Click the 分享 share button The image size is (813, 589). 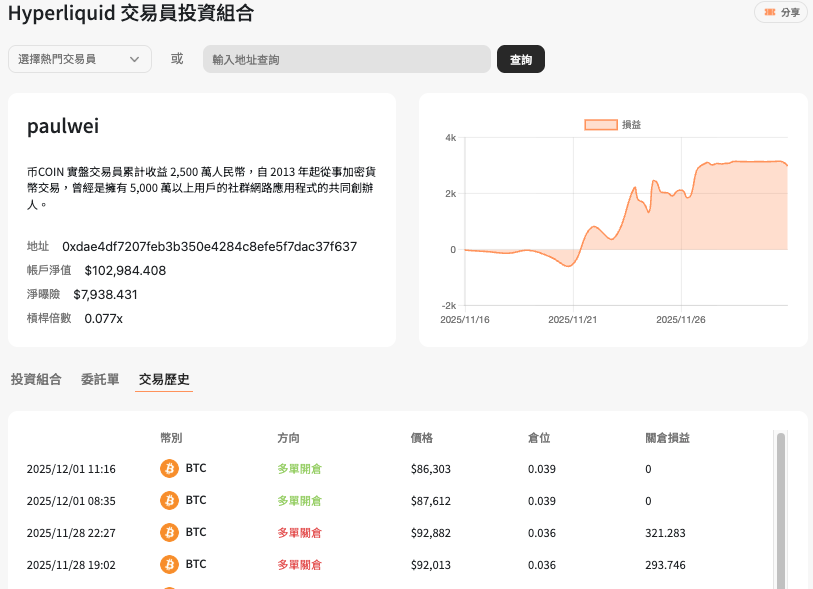pos(780,13)
